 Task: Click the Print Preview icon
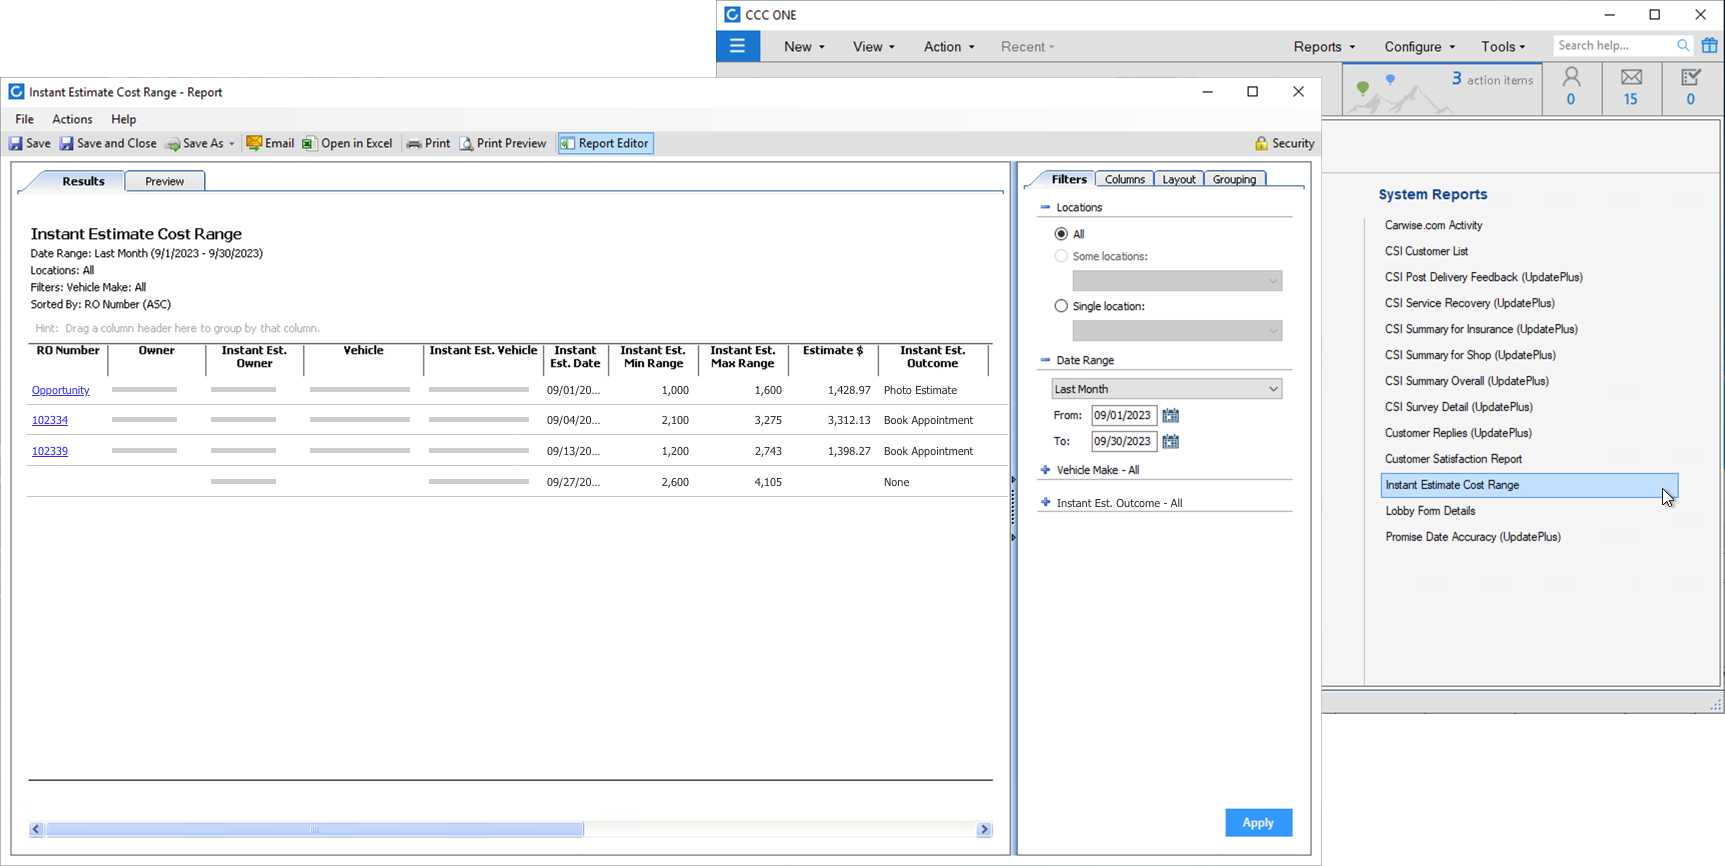click(x=467, y=144)
